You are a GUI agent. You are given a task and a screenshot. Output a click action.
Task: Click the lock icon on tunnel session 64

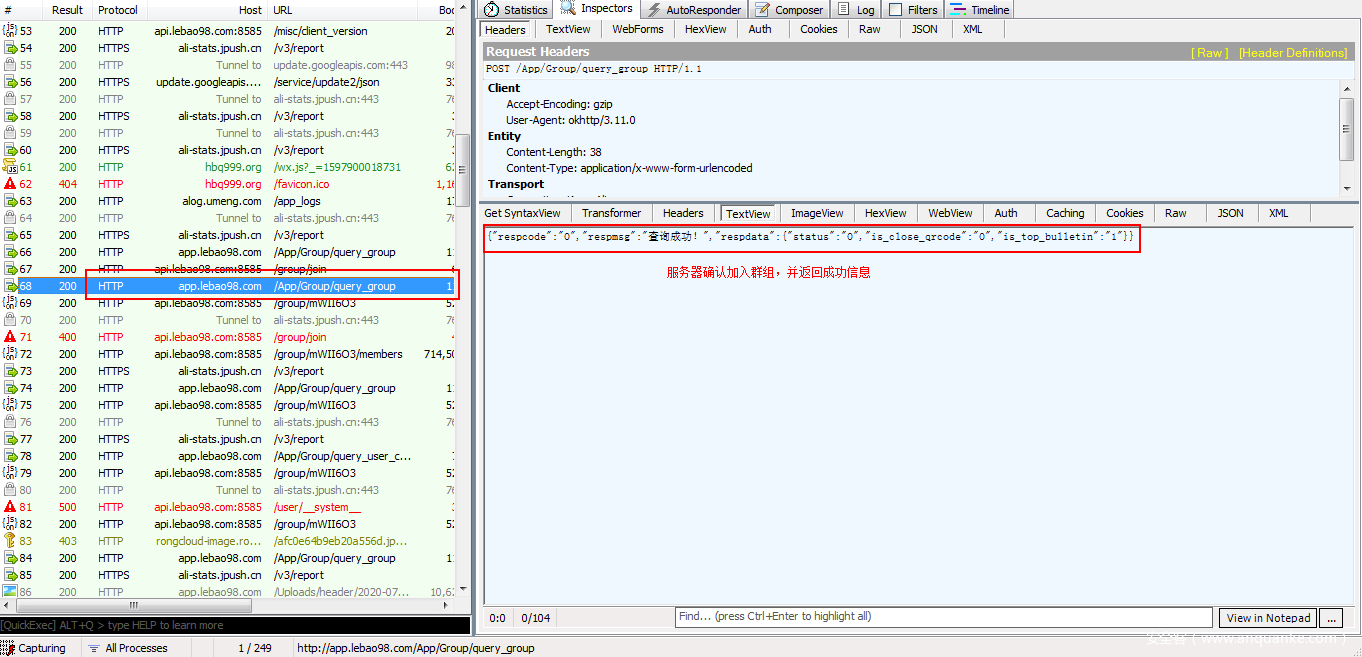[10, 218]
